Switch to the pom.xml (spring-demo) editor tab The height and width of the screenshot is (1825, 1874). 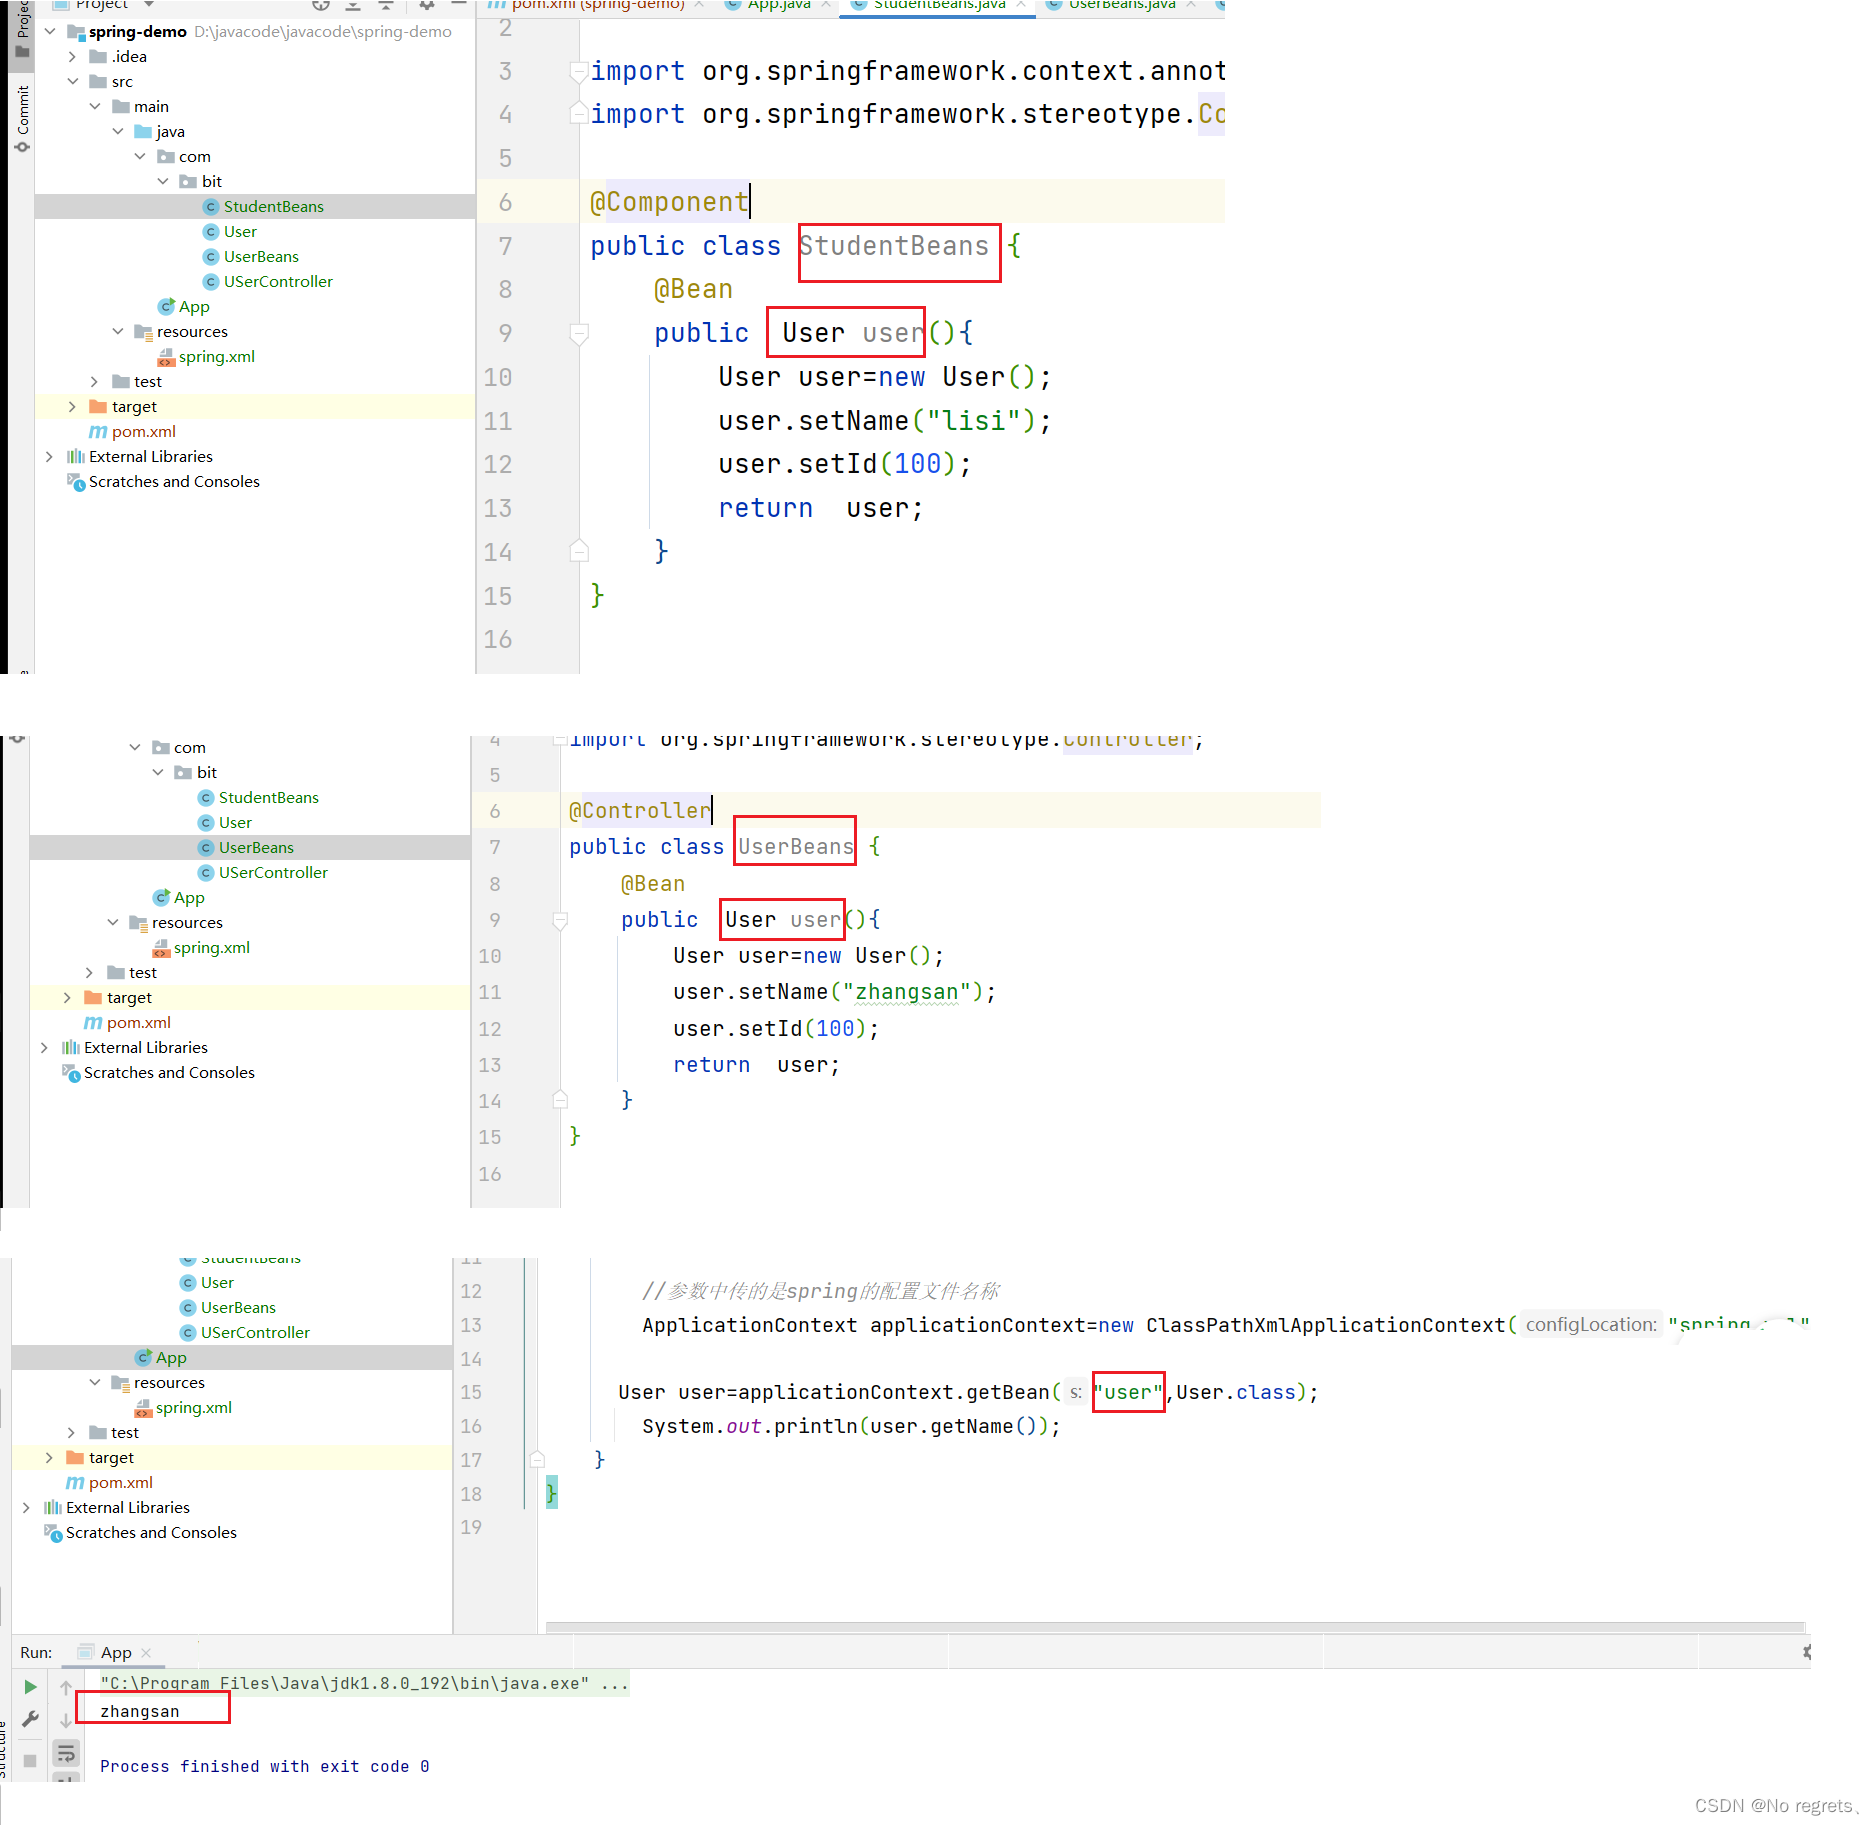(x=598, y=5)
